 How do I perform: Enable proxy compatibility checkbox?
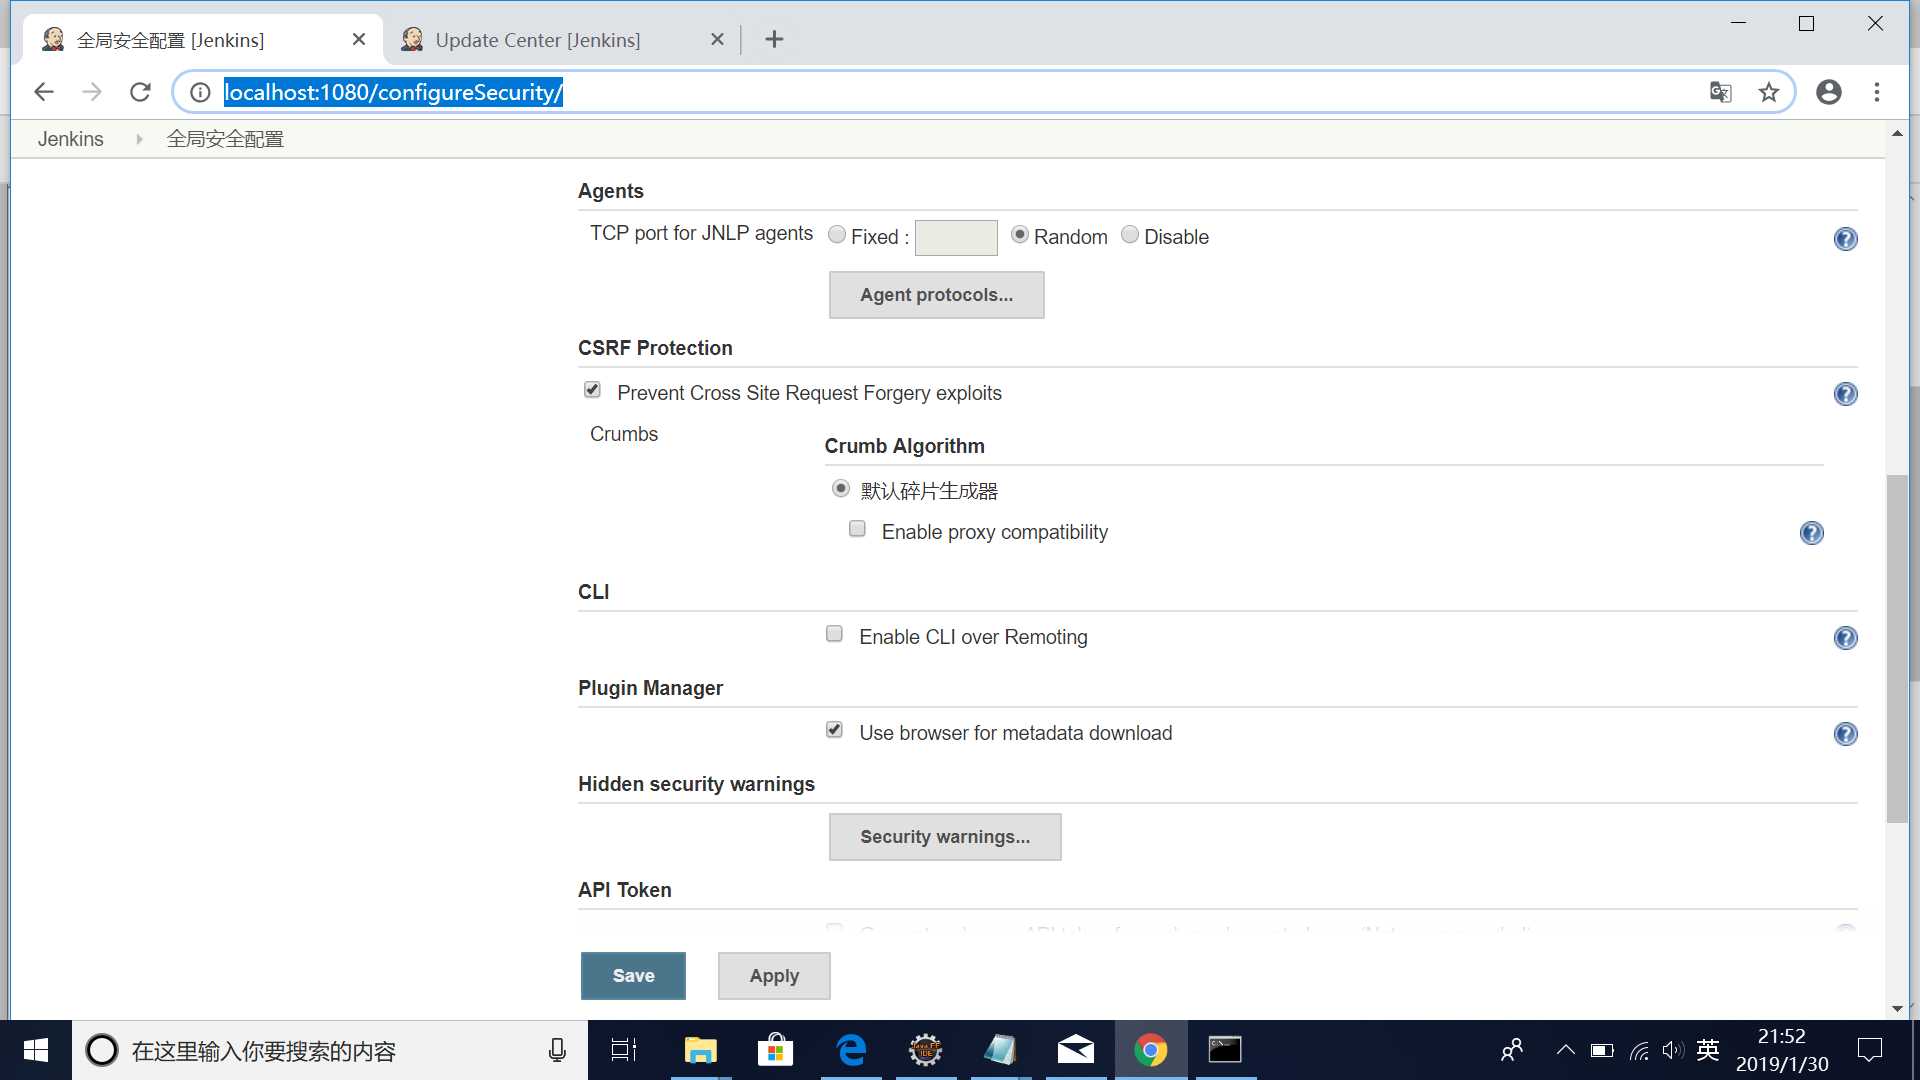(x=857, y=529)
